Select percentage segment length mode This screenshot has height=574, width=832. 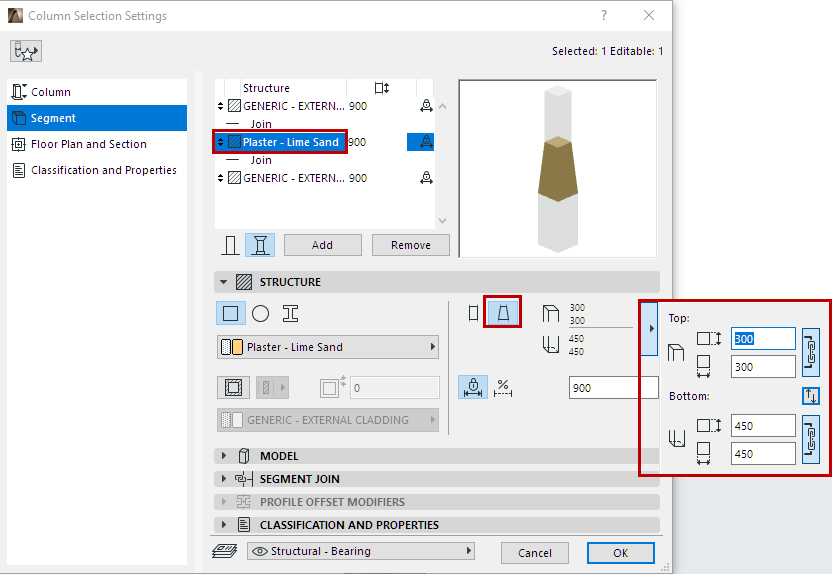503,388
